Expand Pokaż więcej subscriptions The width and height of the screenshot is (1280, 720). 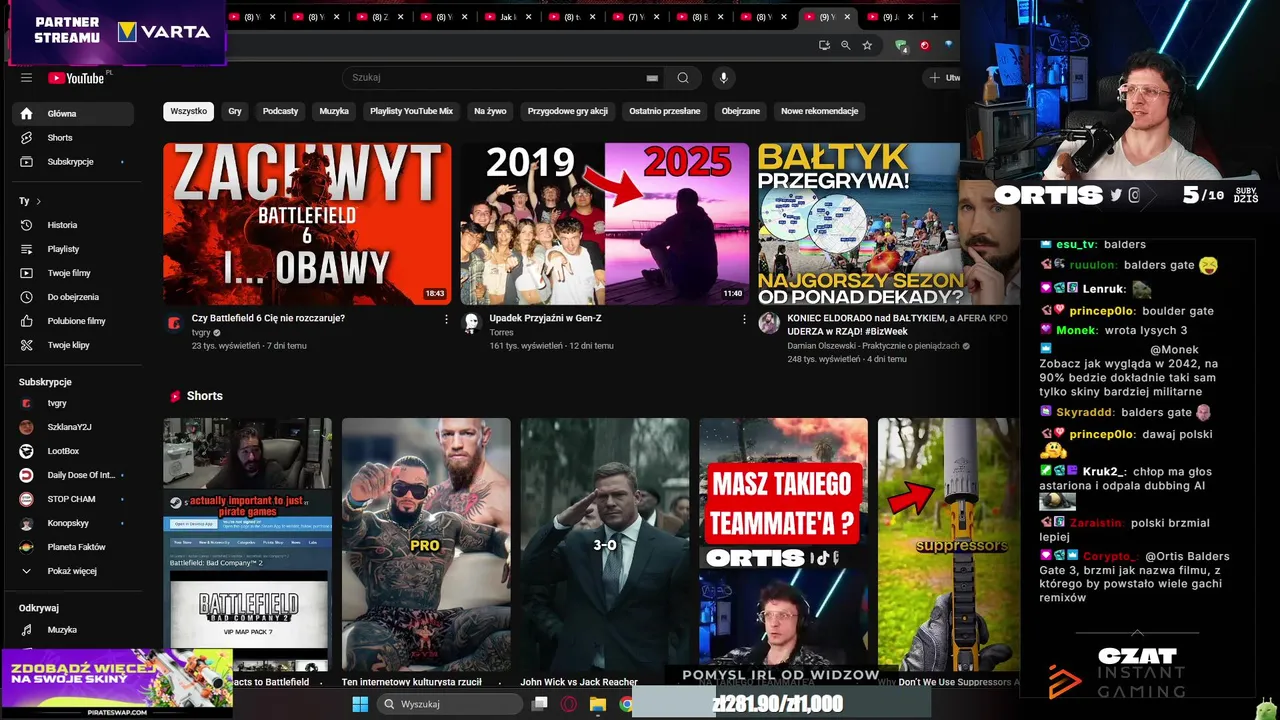click(73, 571)
